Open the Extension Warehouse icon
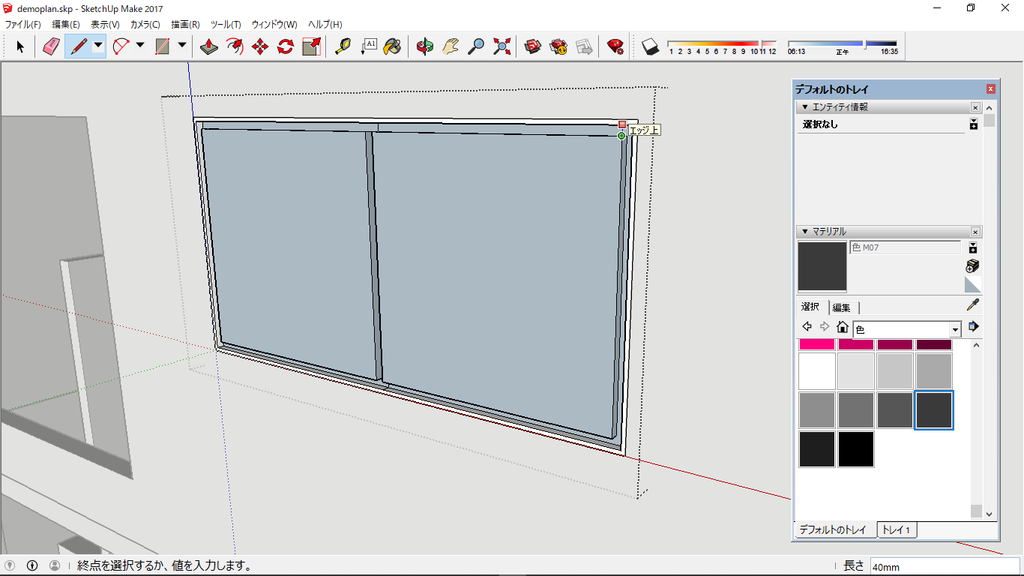 558,46
